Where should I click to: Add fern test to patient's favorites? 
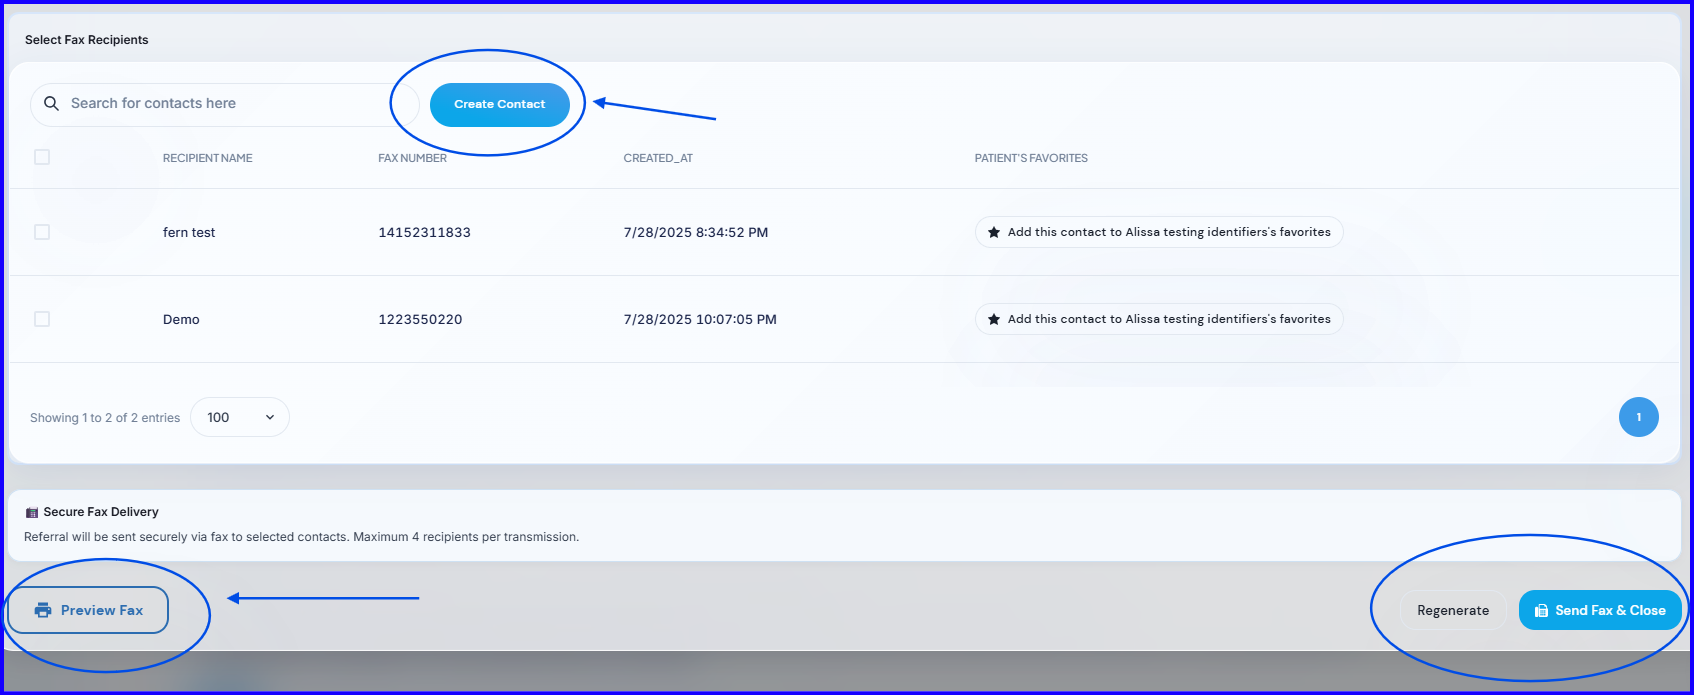tap(1159, 232)
